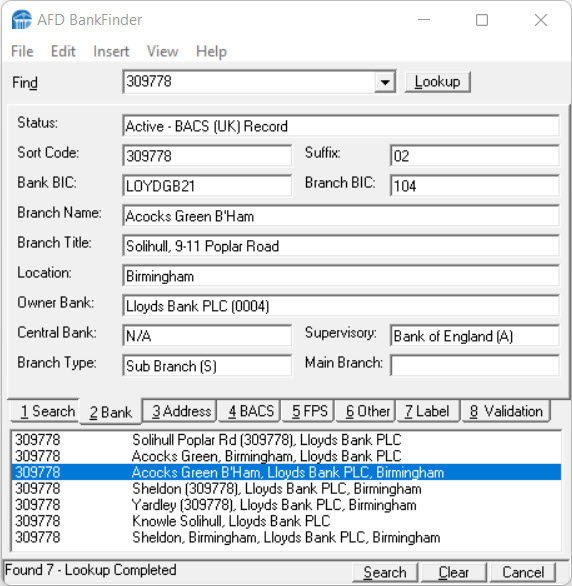This screenshot has height=586, width=572.
Task: Open the View menu
Action: (x=163, y=51)
